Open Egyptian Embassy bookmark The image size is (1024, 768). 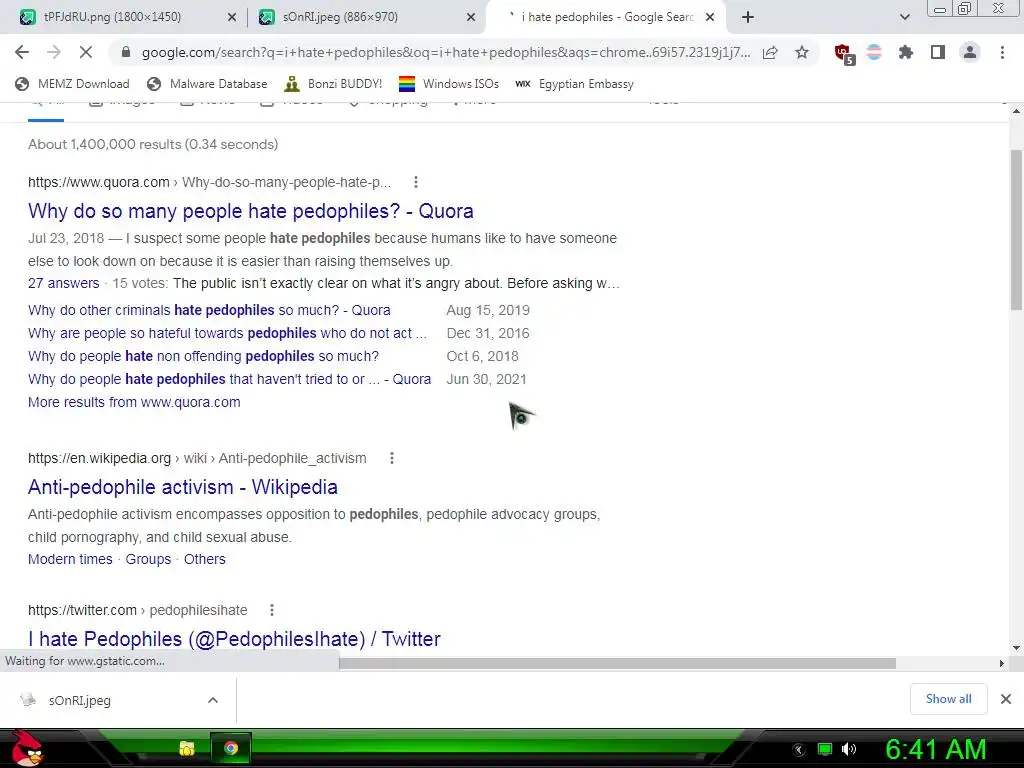tap(574, 84)
